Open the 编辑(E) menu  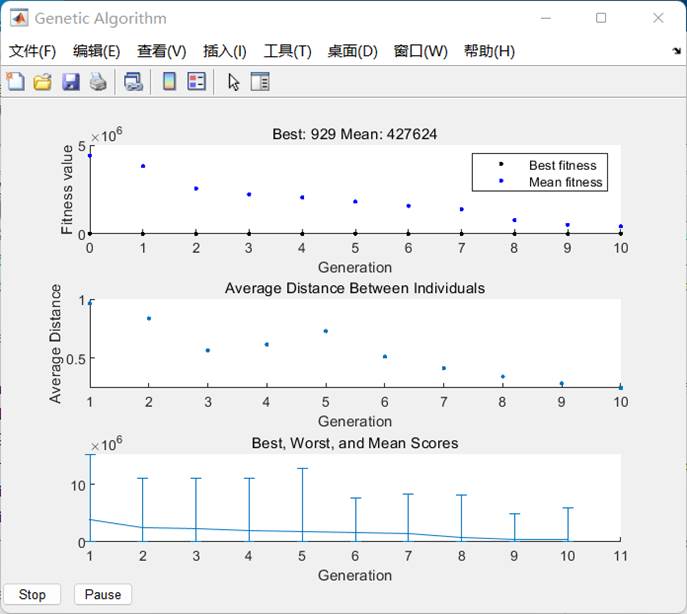coord(96,52)
